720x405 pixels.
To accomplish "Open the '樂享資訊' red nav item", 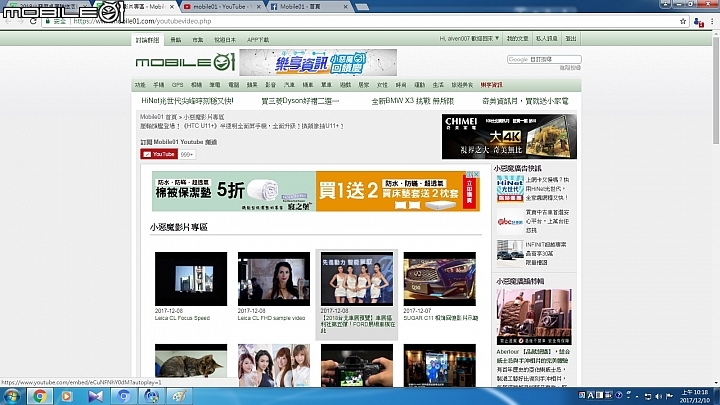I will point(491,85).
